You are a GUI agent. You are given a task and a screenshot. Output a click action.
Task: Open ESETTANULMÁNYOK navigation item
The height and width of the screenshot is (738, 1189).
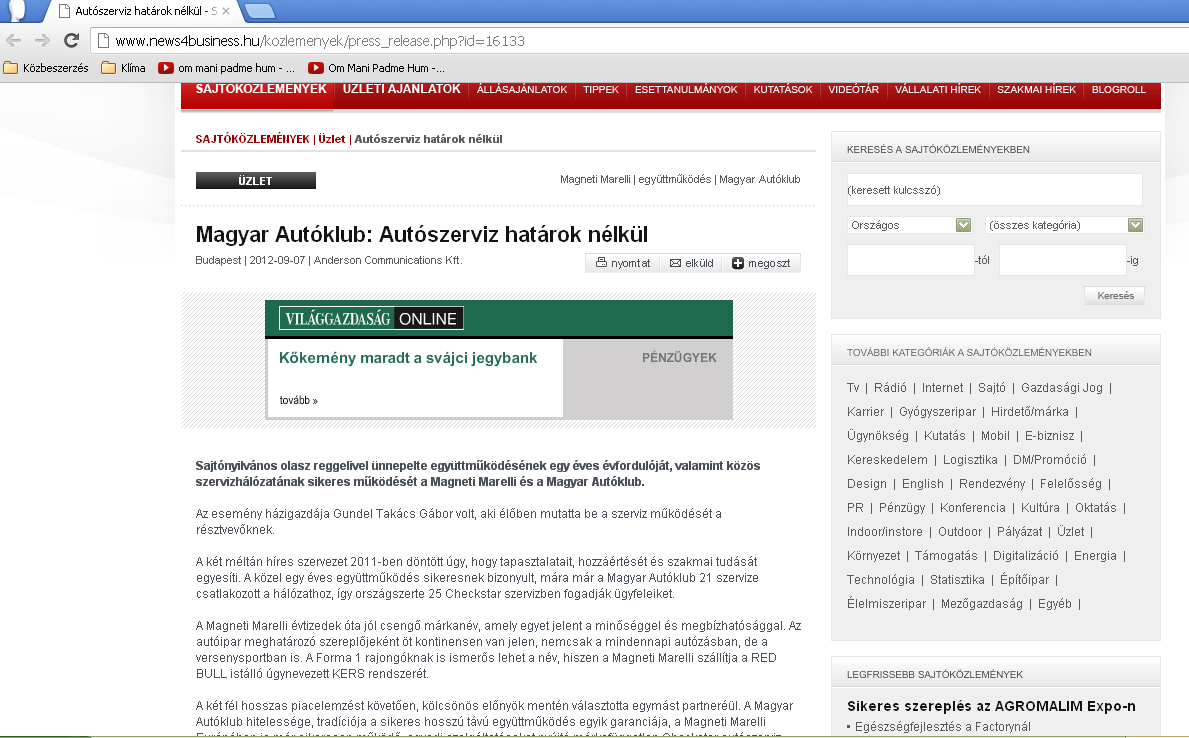tap(685, 90)
